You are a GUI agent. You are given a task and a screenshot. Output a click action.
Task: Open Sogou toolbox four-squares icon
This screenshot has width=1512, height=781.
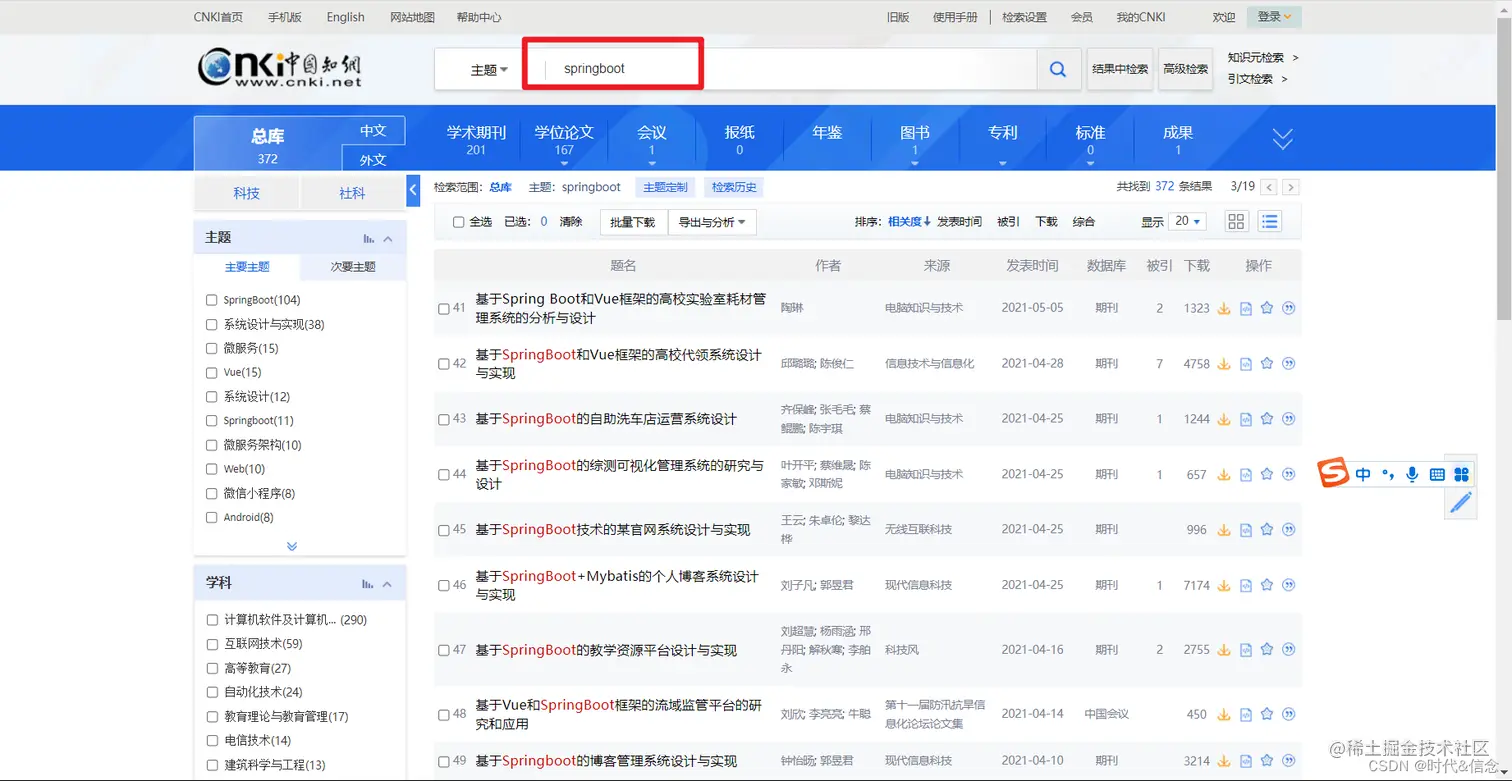tap(1462, 474)
